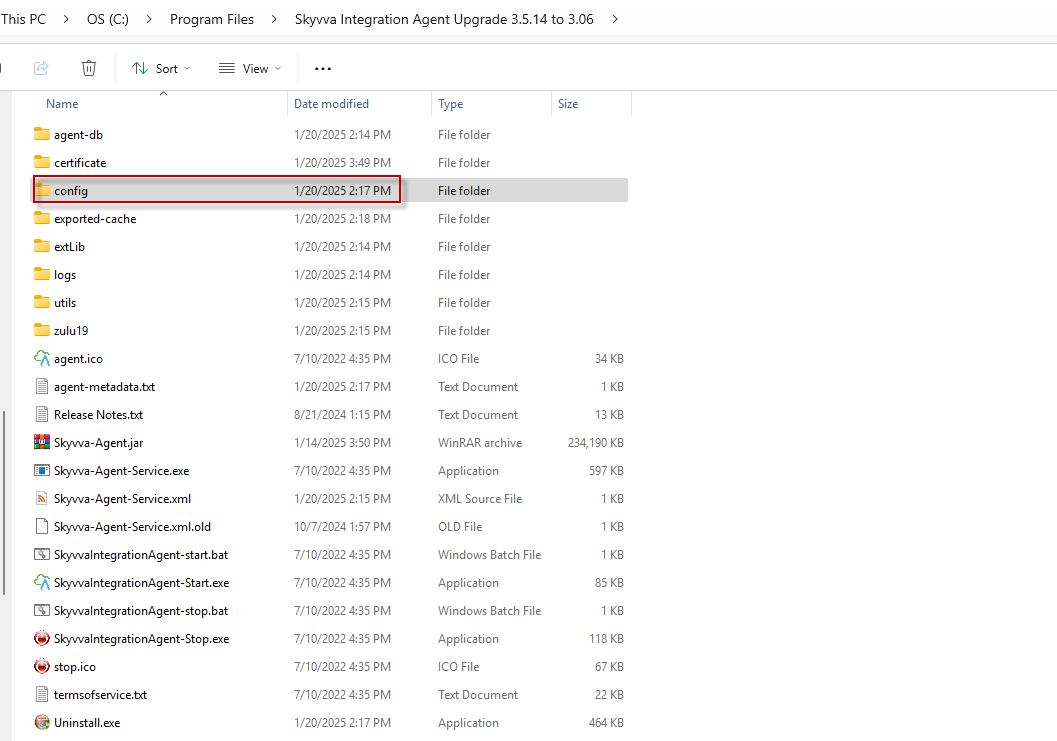Click the Program Files breadcrumb
Viewport: 1057px width, 741px height.
pyautogui.click(x=212, y=19)
